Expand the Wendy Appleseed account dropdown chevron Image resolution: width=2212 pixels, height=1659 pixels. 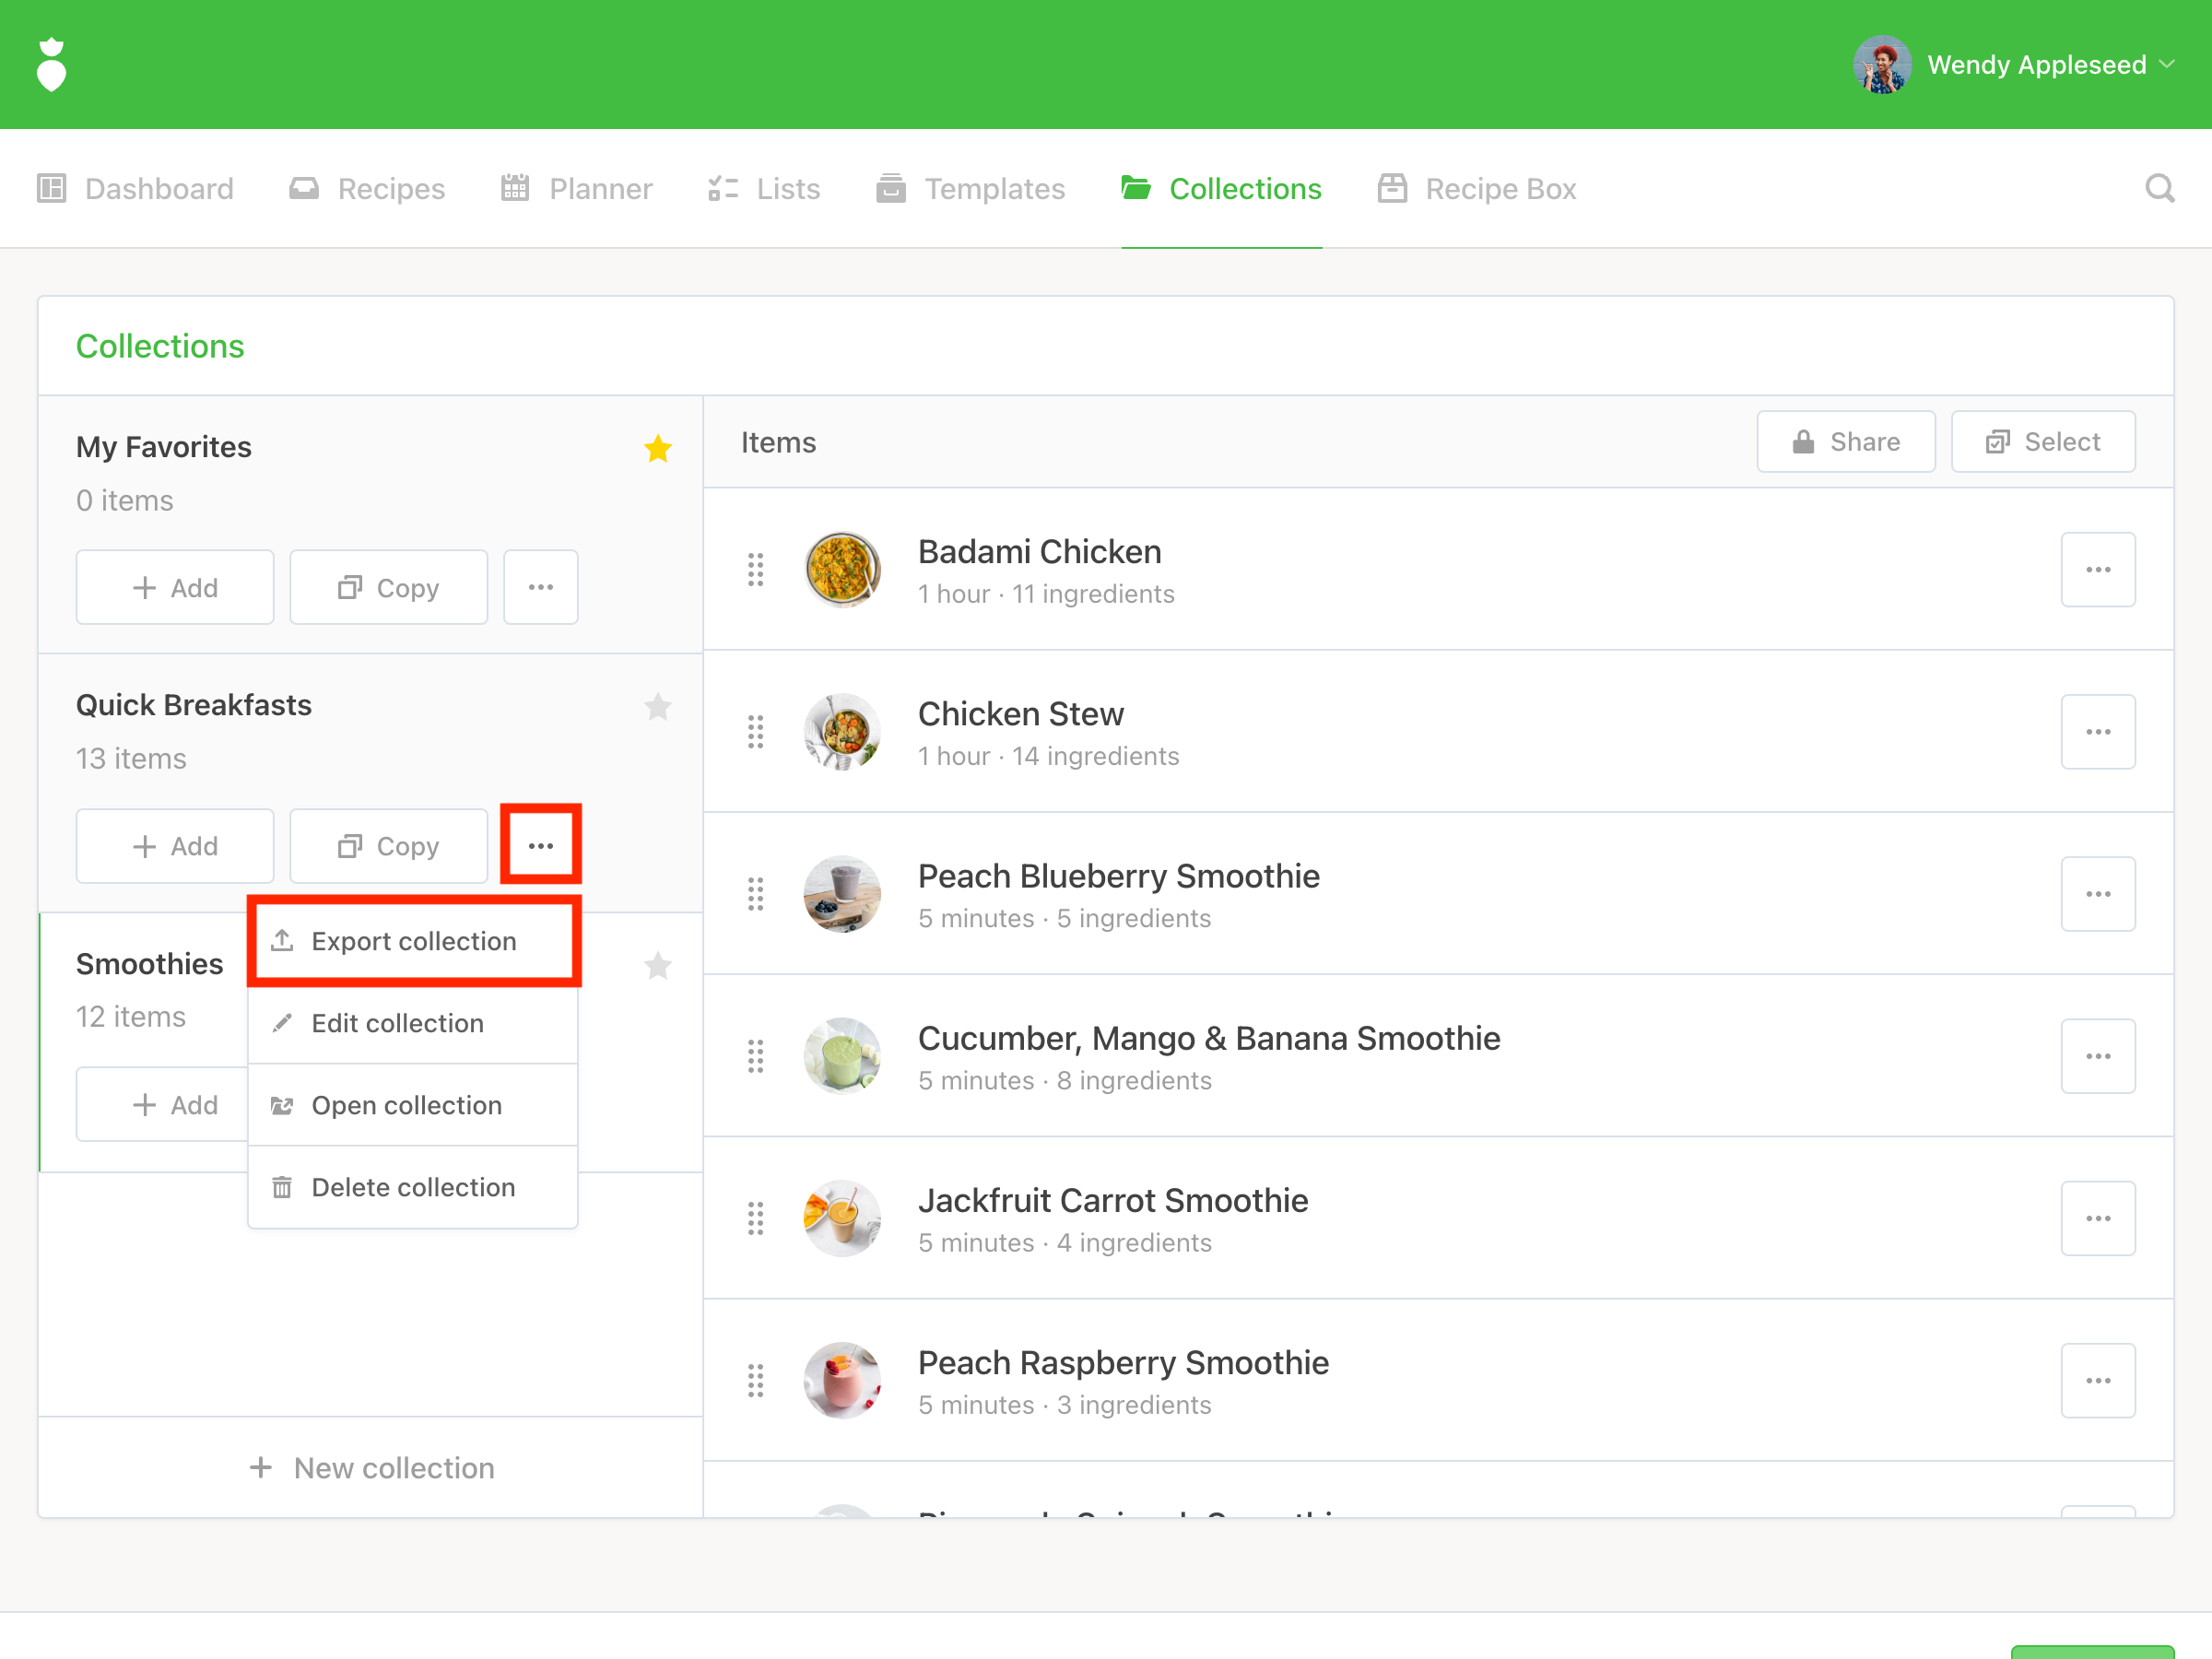click(x=2168, y=65)
